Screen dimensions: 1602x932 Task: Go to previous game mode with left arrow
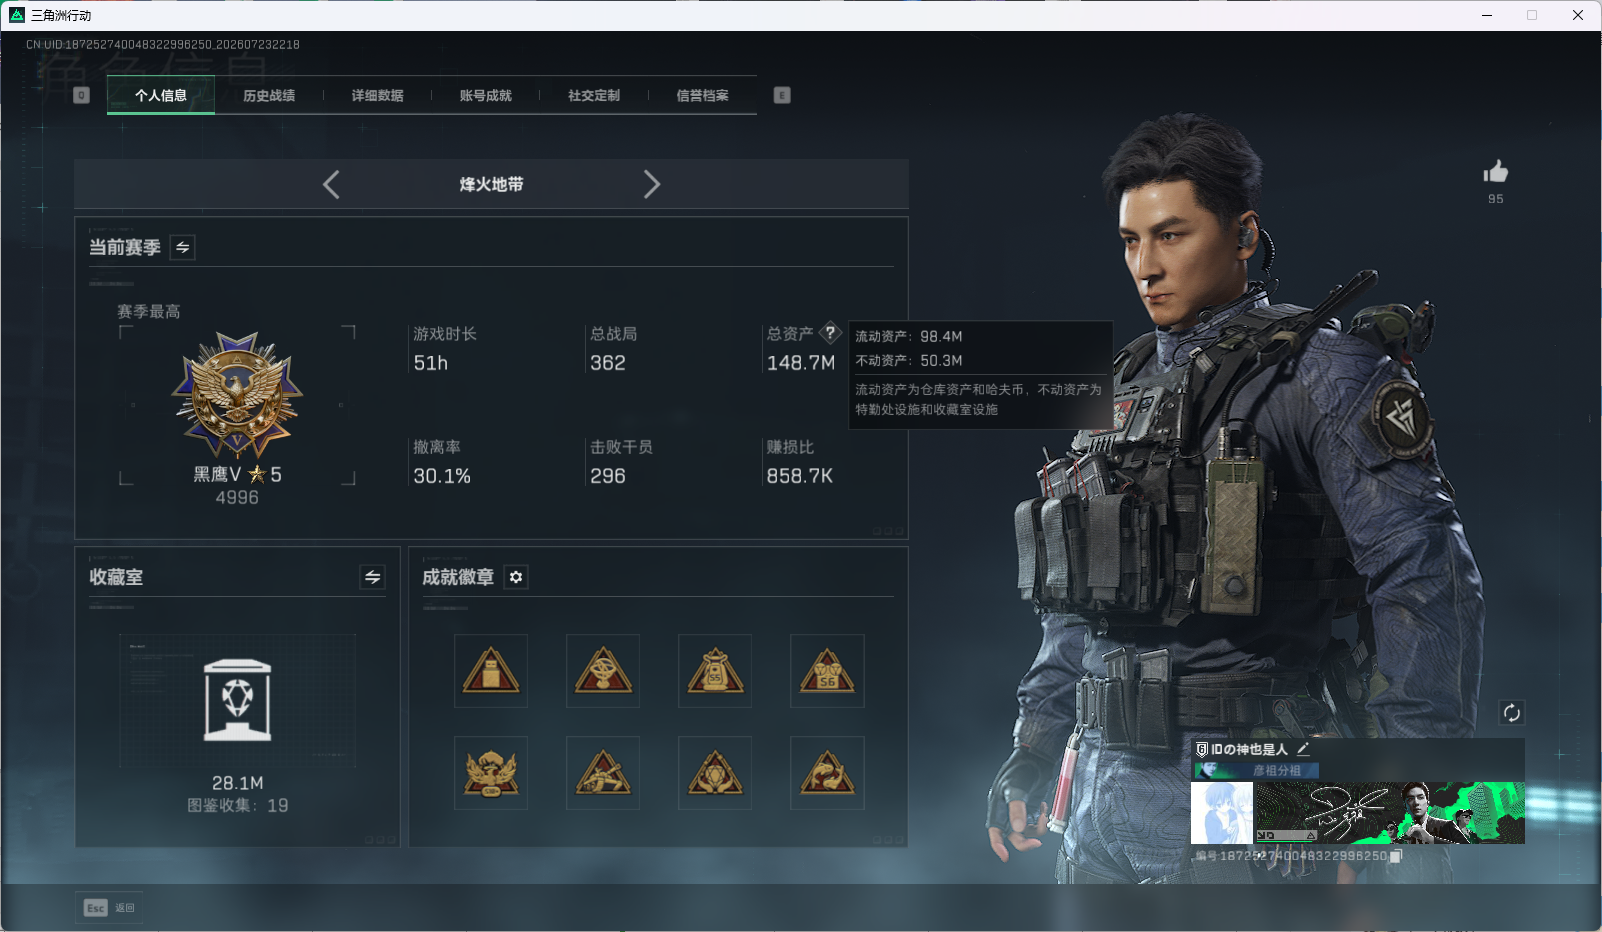(x=331, y=184)
